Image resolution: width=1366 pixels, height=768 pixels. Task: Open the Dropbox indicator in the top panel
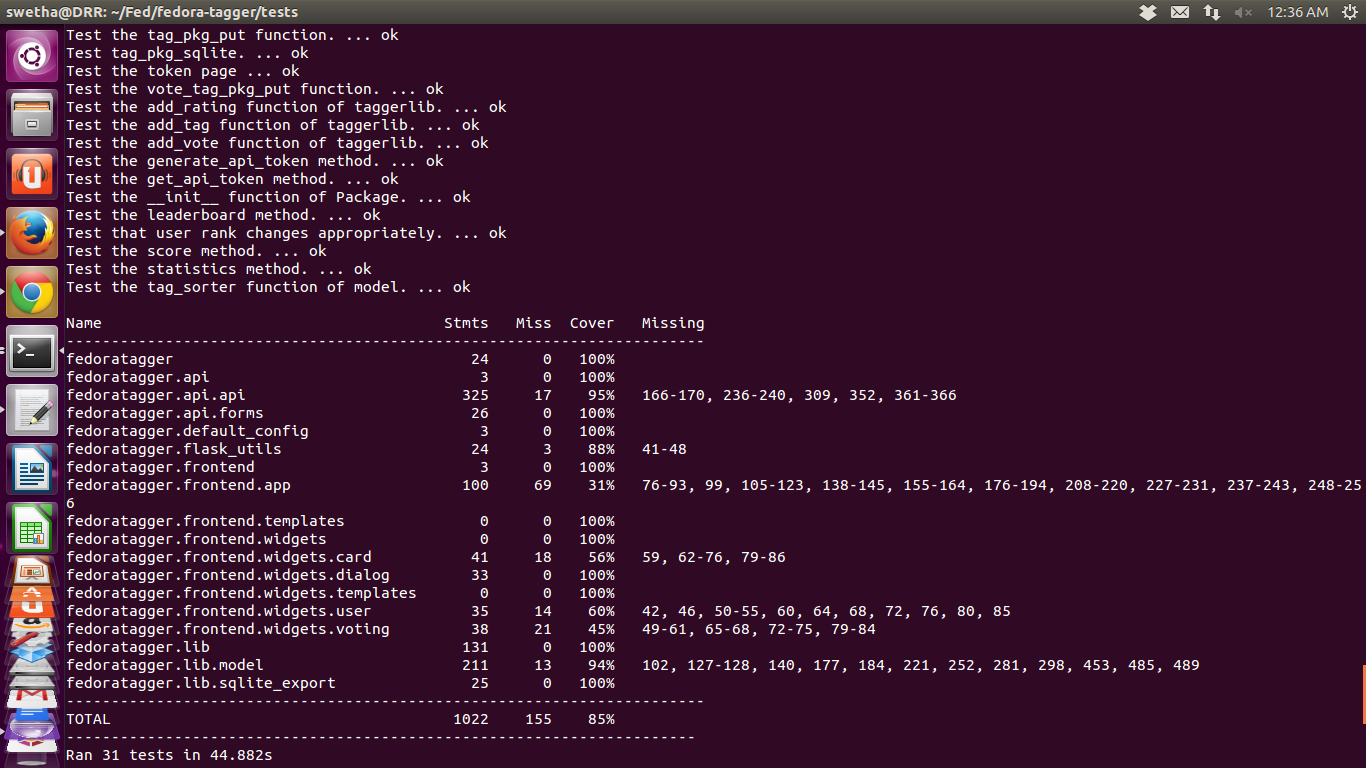coord(1148,12)
